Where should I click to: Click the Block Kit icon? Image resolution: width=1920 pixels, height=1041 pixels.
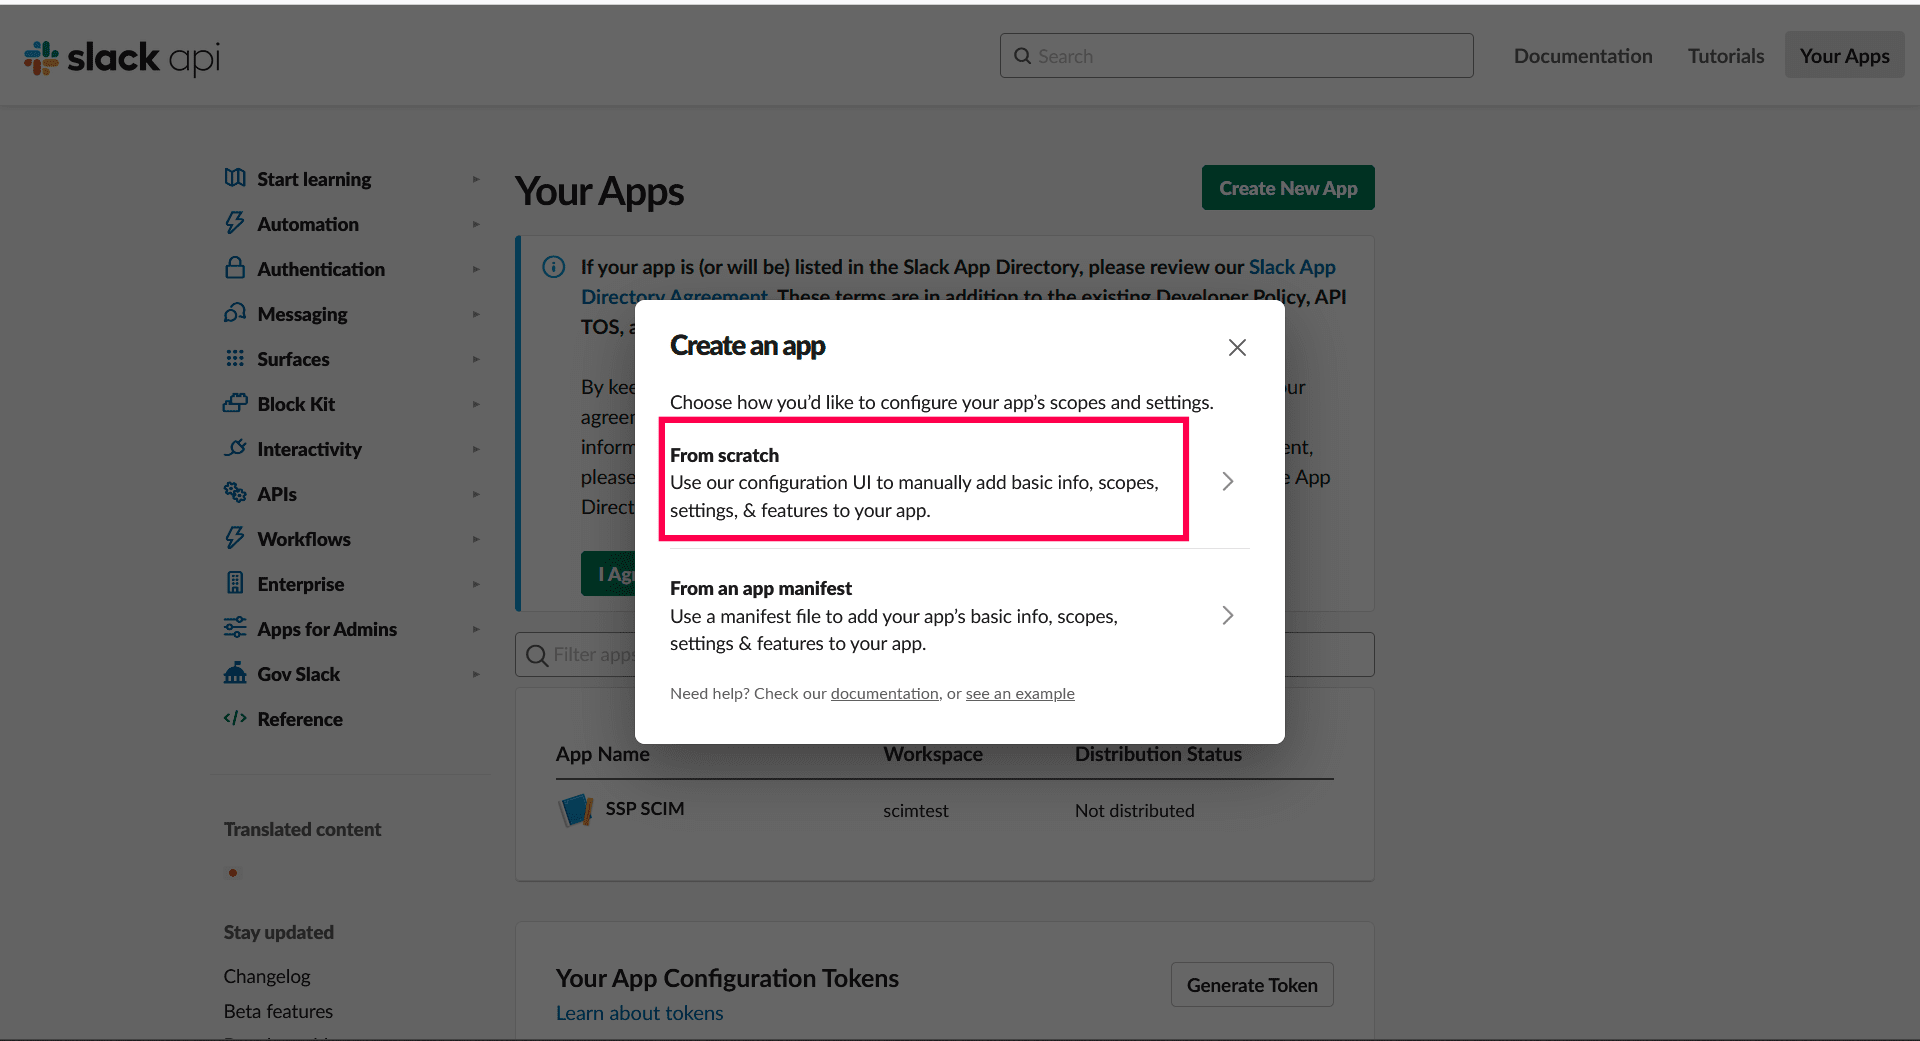point(235,403)
